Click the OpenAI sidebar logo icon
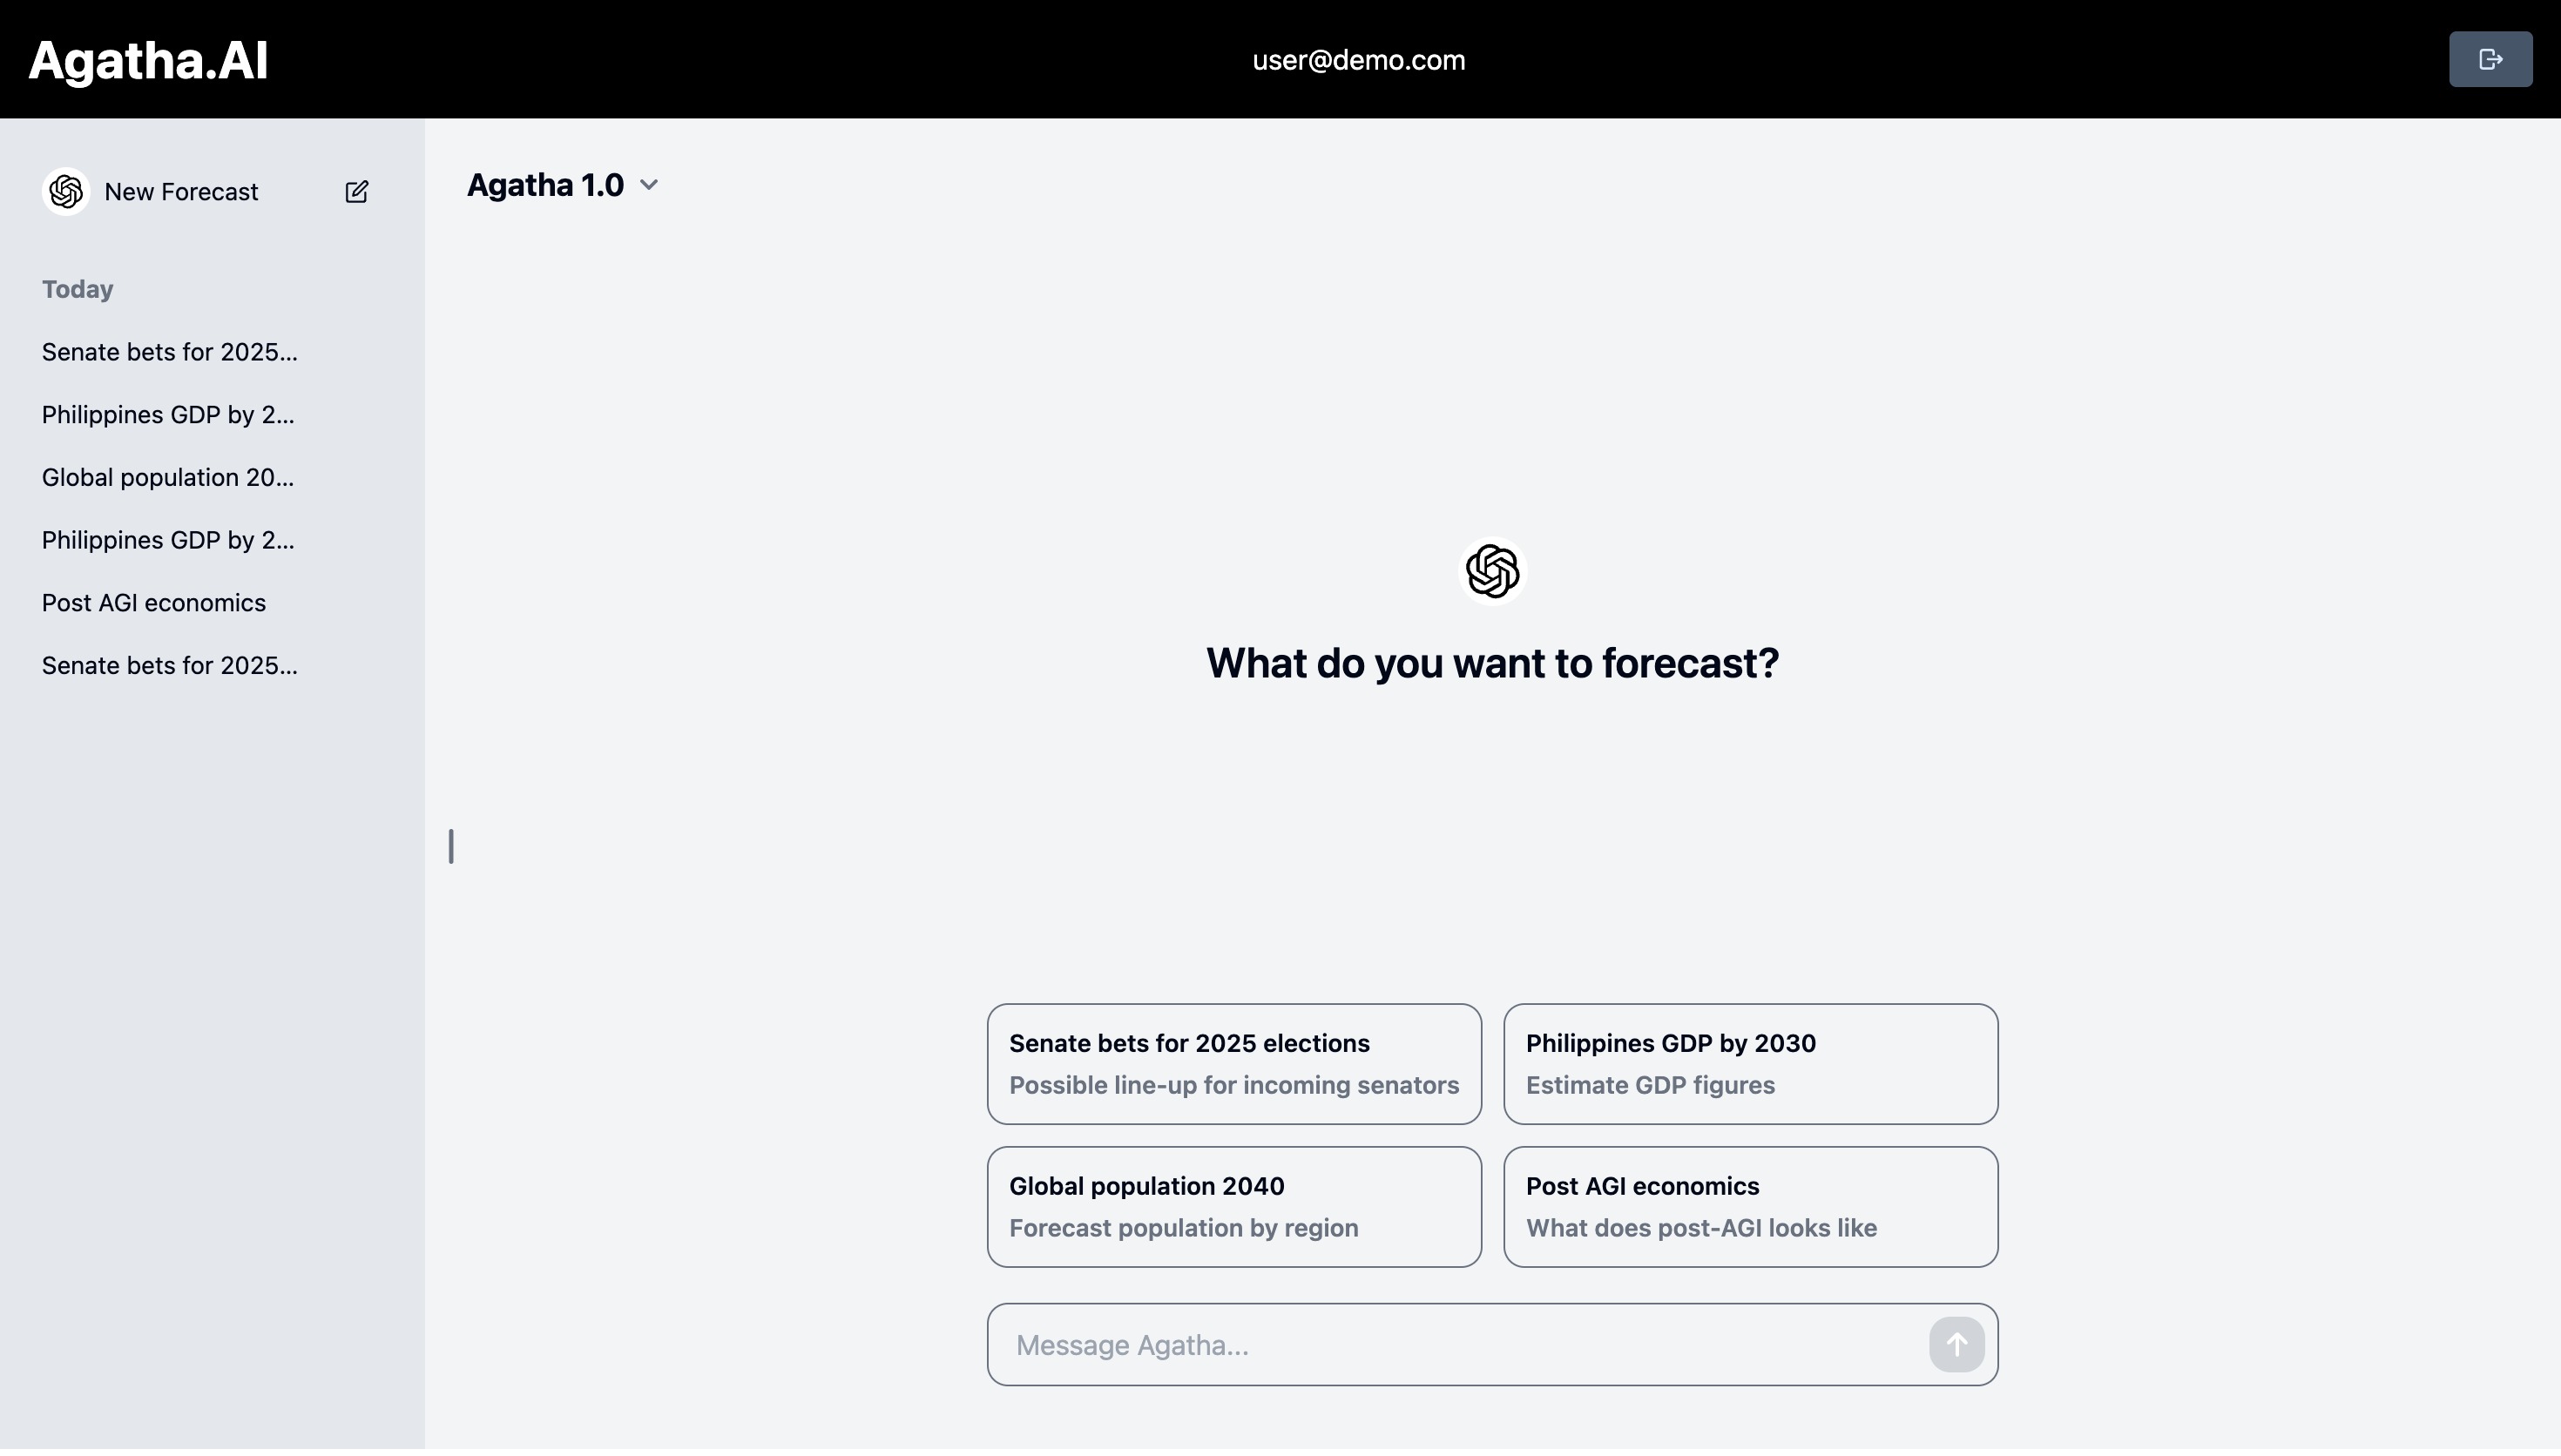Image resolution: width=2561 pixels, height=1456 pixels. (x=65, y=190)
